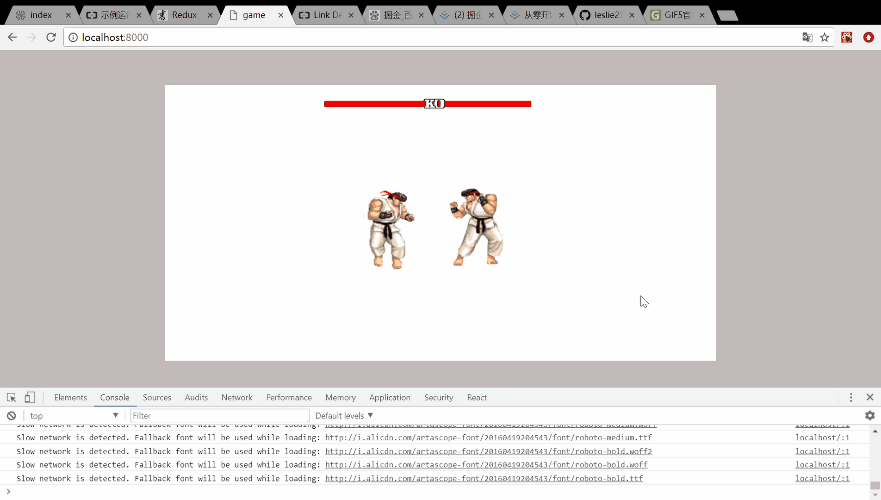Select the game browser tab
The height and width of the screenshot is (500, 881).
pyautogui.click(x=254, y=15)
